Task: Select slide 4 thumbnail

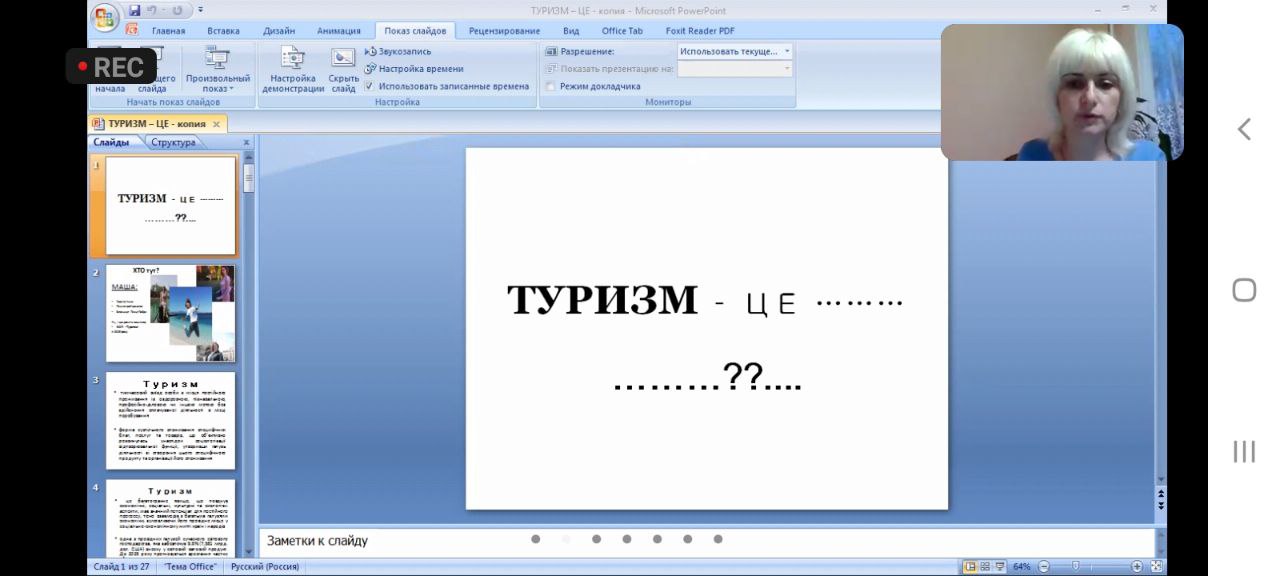Action: coord(171,518)
